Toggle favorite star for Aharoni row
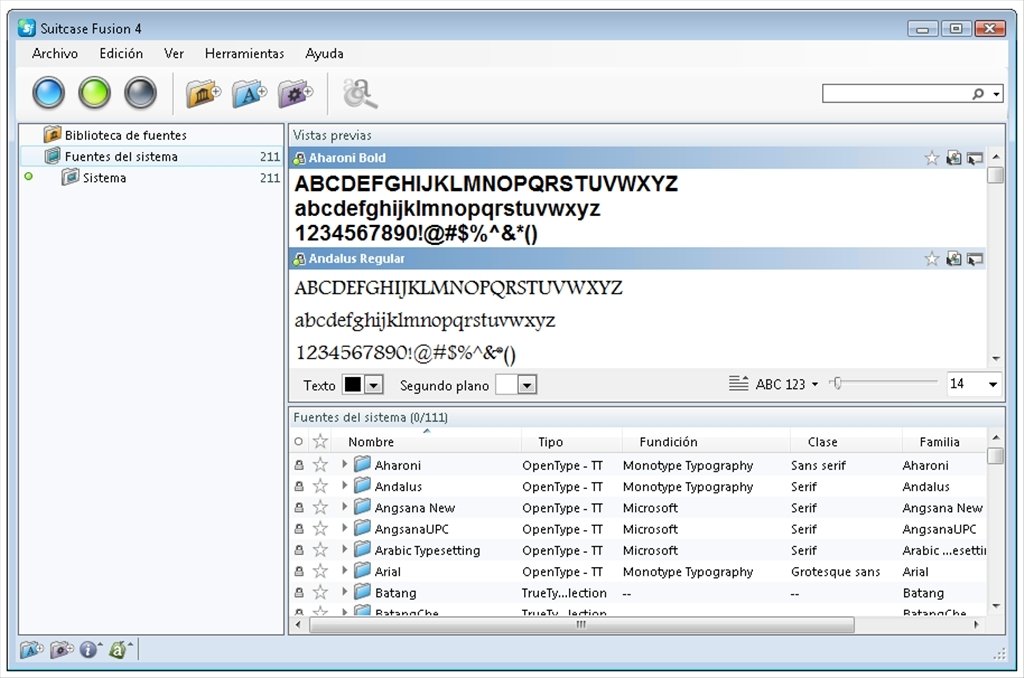Screen dimensions: 1024x678 click(x=320, y=465)
